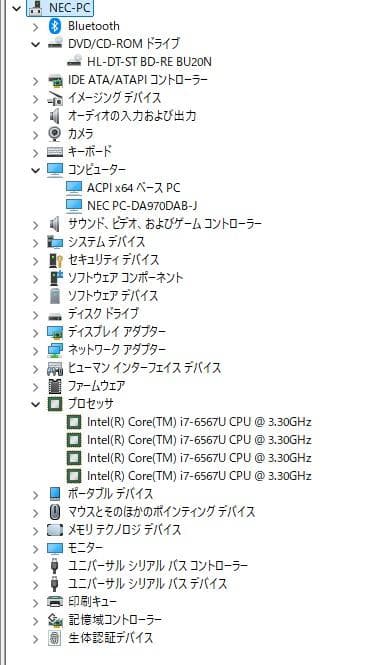Click the サウンド、ビデオ、およびゲーム コントローラー speaker icon
The image size is (372, 665).
pyautogui.click(x=55, y=224)
